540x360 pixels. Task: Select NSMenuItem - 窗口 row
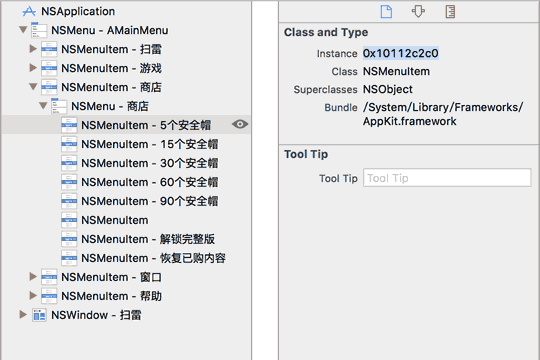125,277
